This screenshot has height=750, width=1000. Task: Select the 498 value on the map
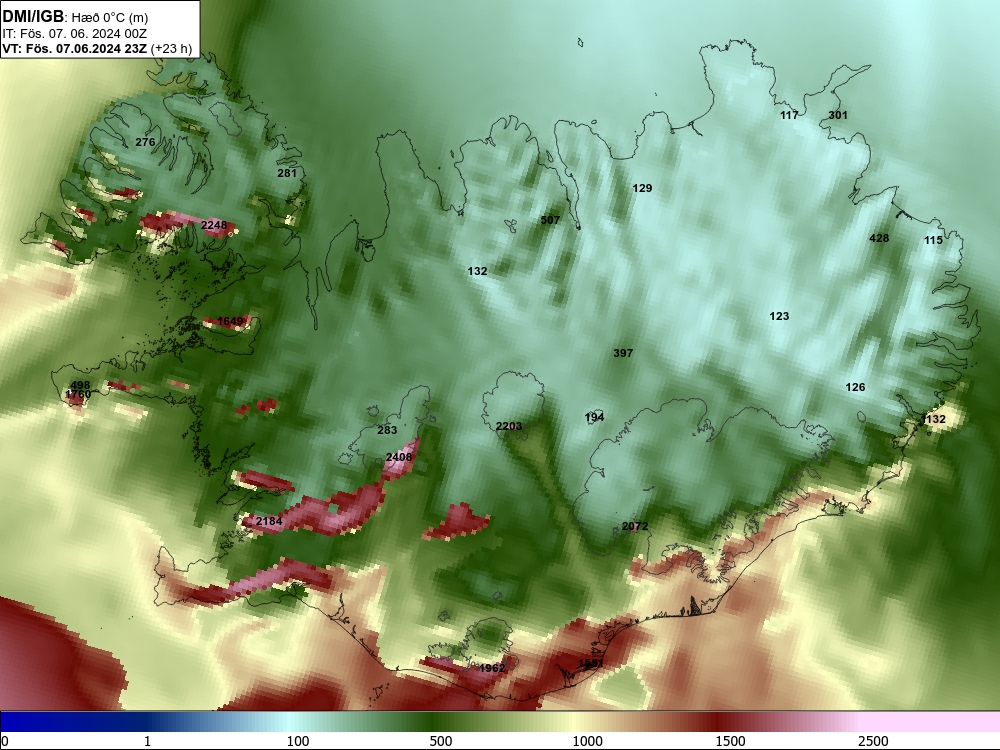point(80,385)
